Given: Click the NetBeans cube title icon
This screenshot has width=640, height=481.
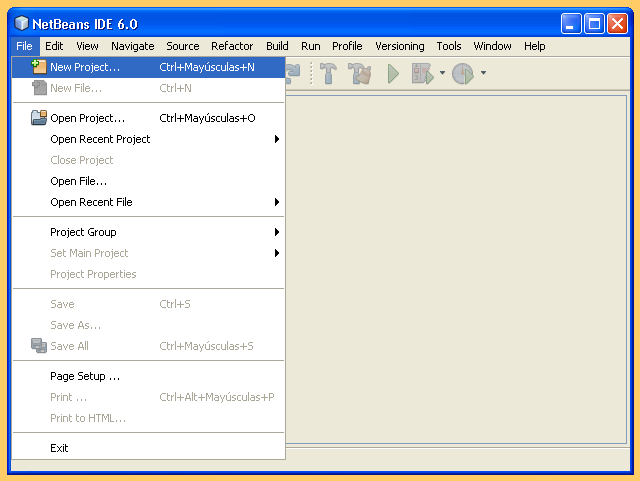Looking at the screenshot, I should [21, 23].
